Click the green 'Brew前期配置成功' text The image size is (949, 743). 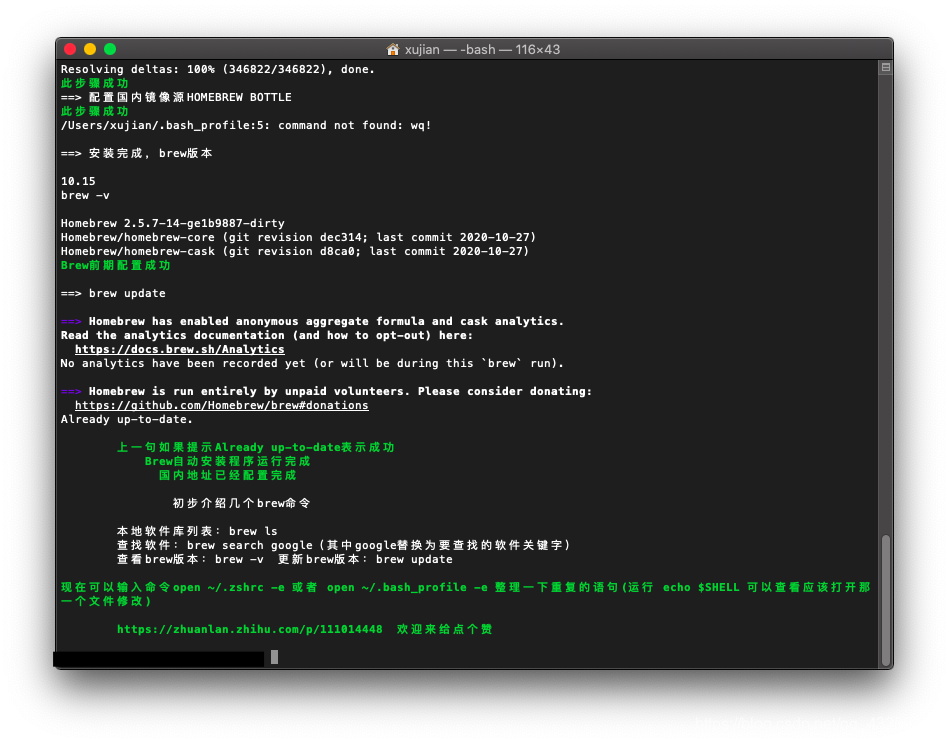[115, 265]
